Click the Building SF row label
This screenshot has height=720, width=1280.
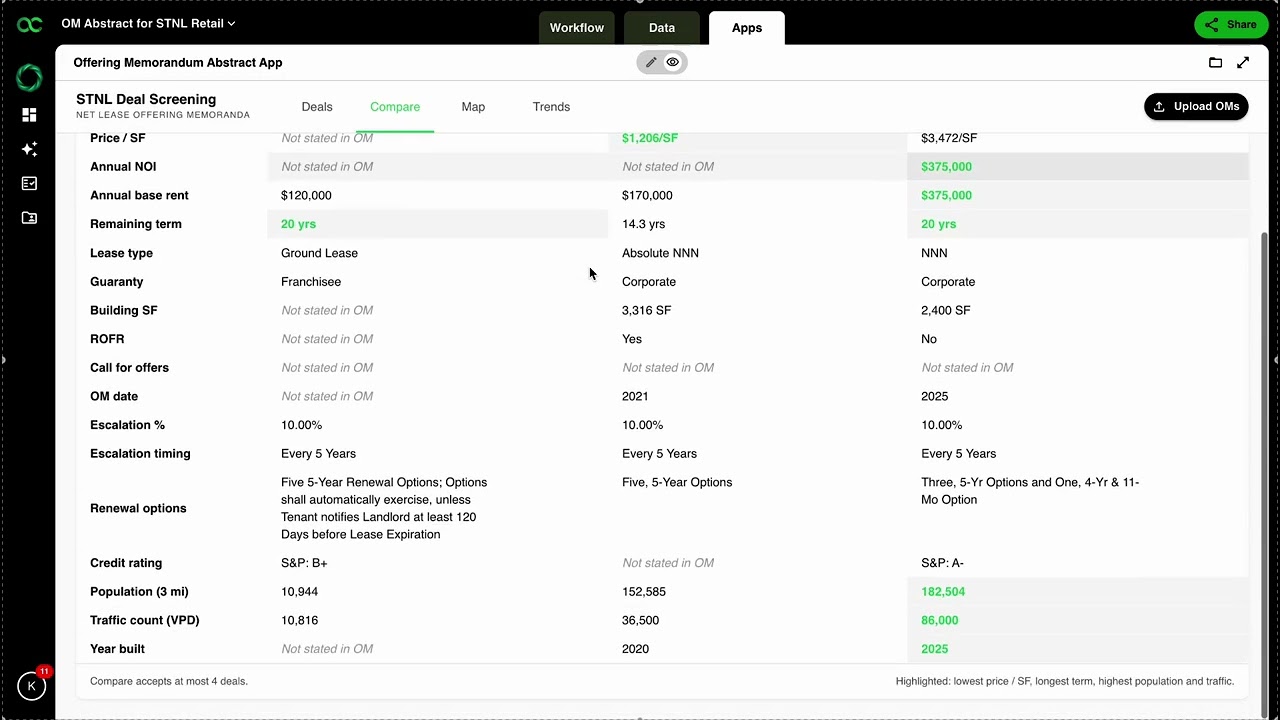124,310
